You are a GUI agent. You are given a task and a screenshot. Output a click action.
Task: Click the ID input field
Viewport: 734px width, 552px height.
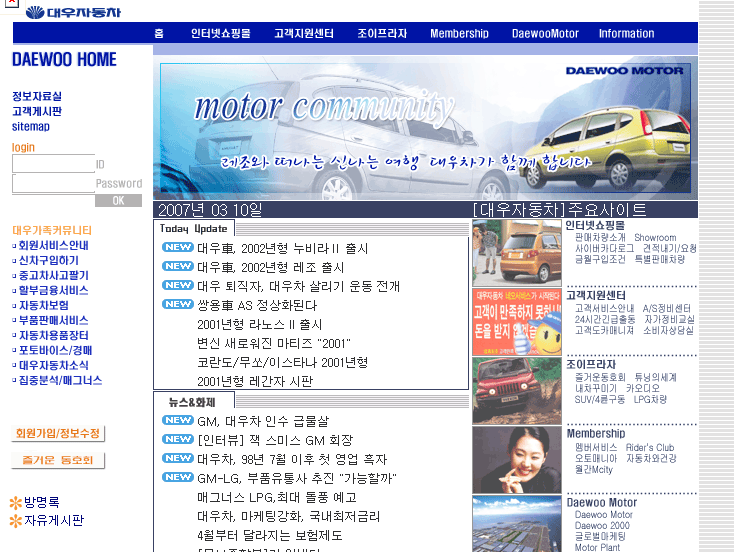point(53,164)
